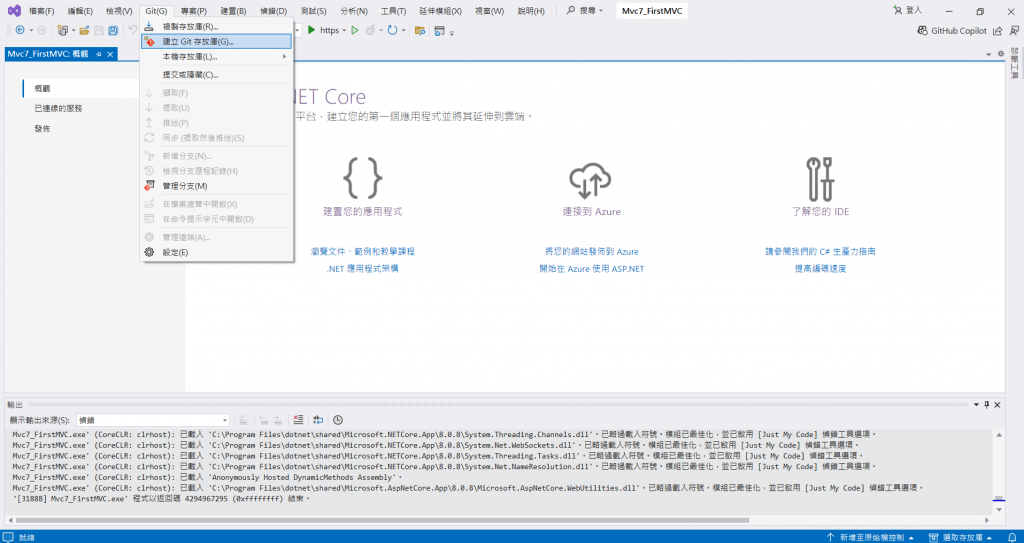
Task: Click the Find in Files folder icon
Action: point(420,30)
